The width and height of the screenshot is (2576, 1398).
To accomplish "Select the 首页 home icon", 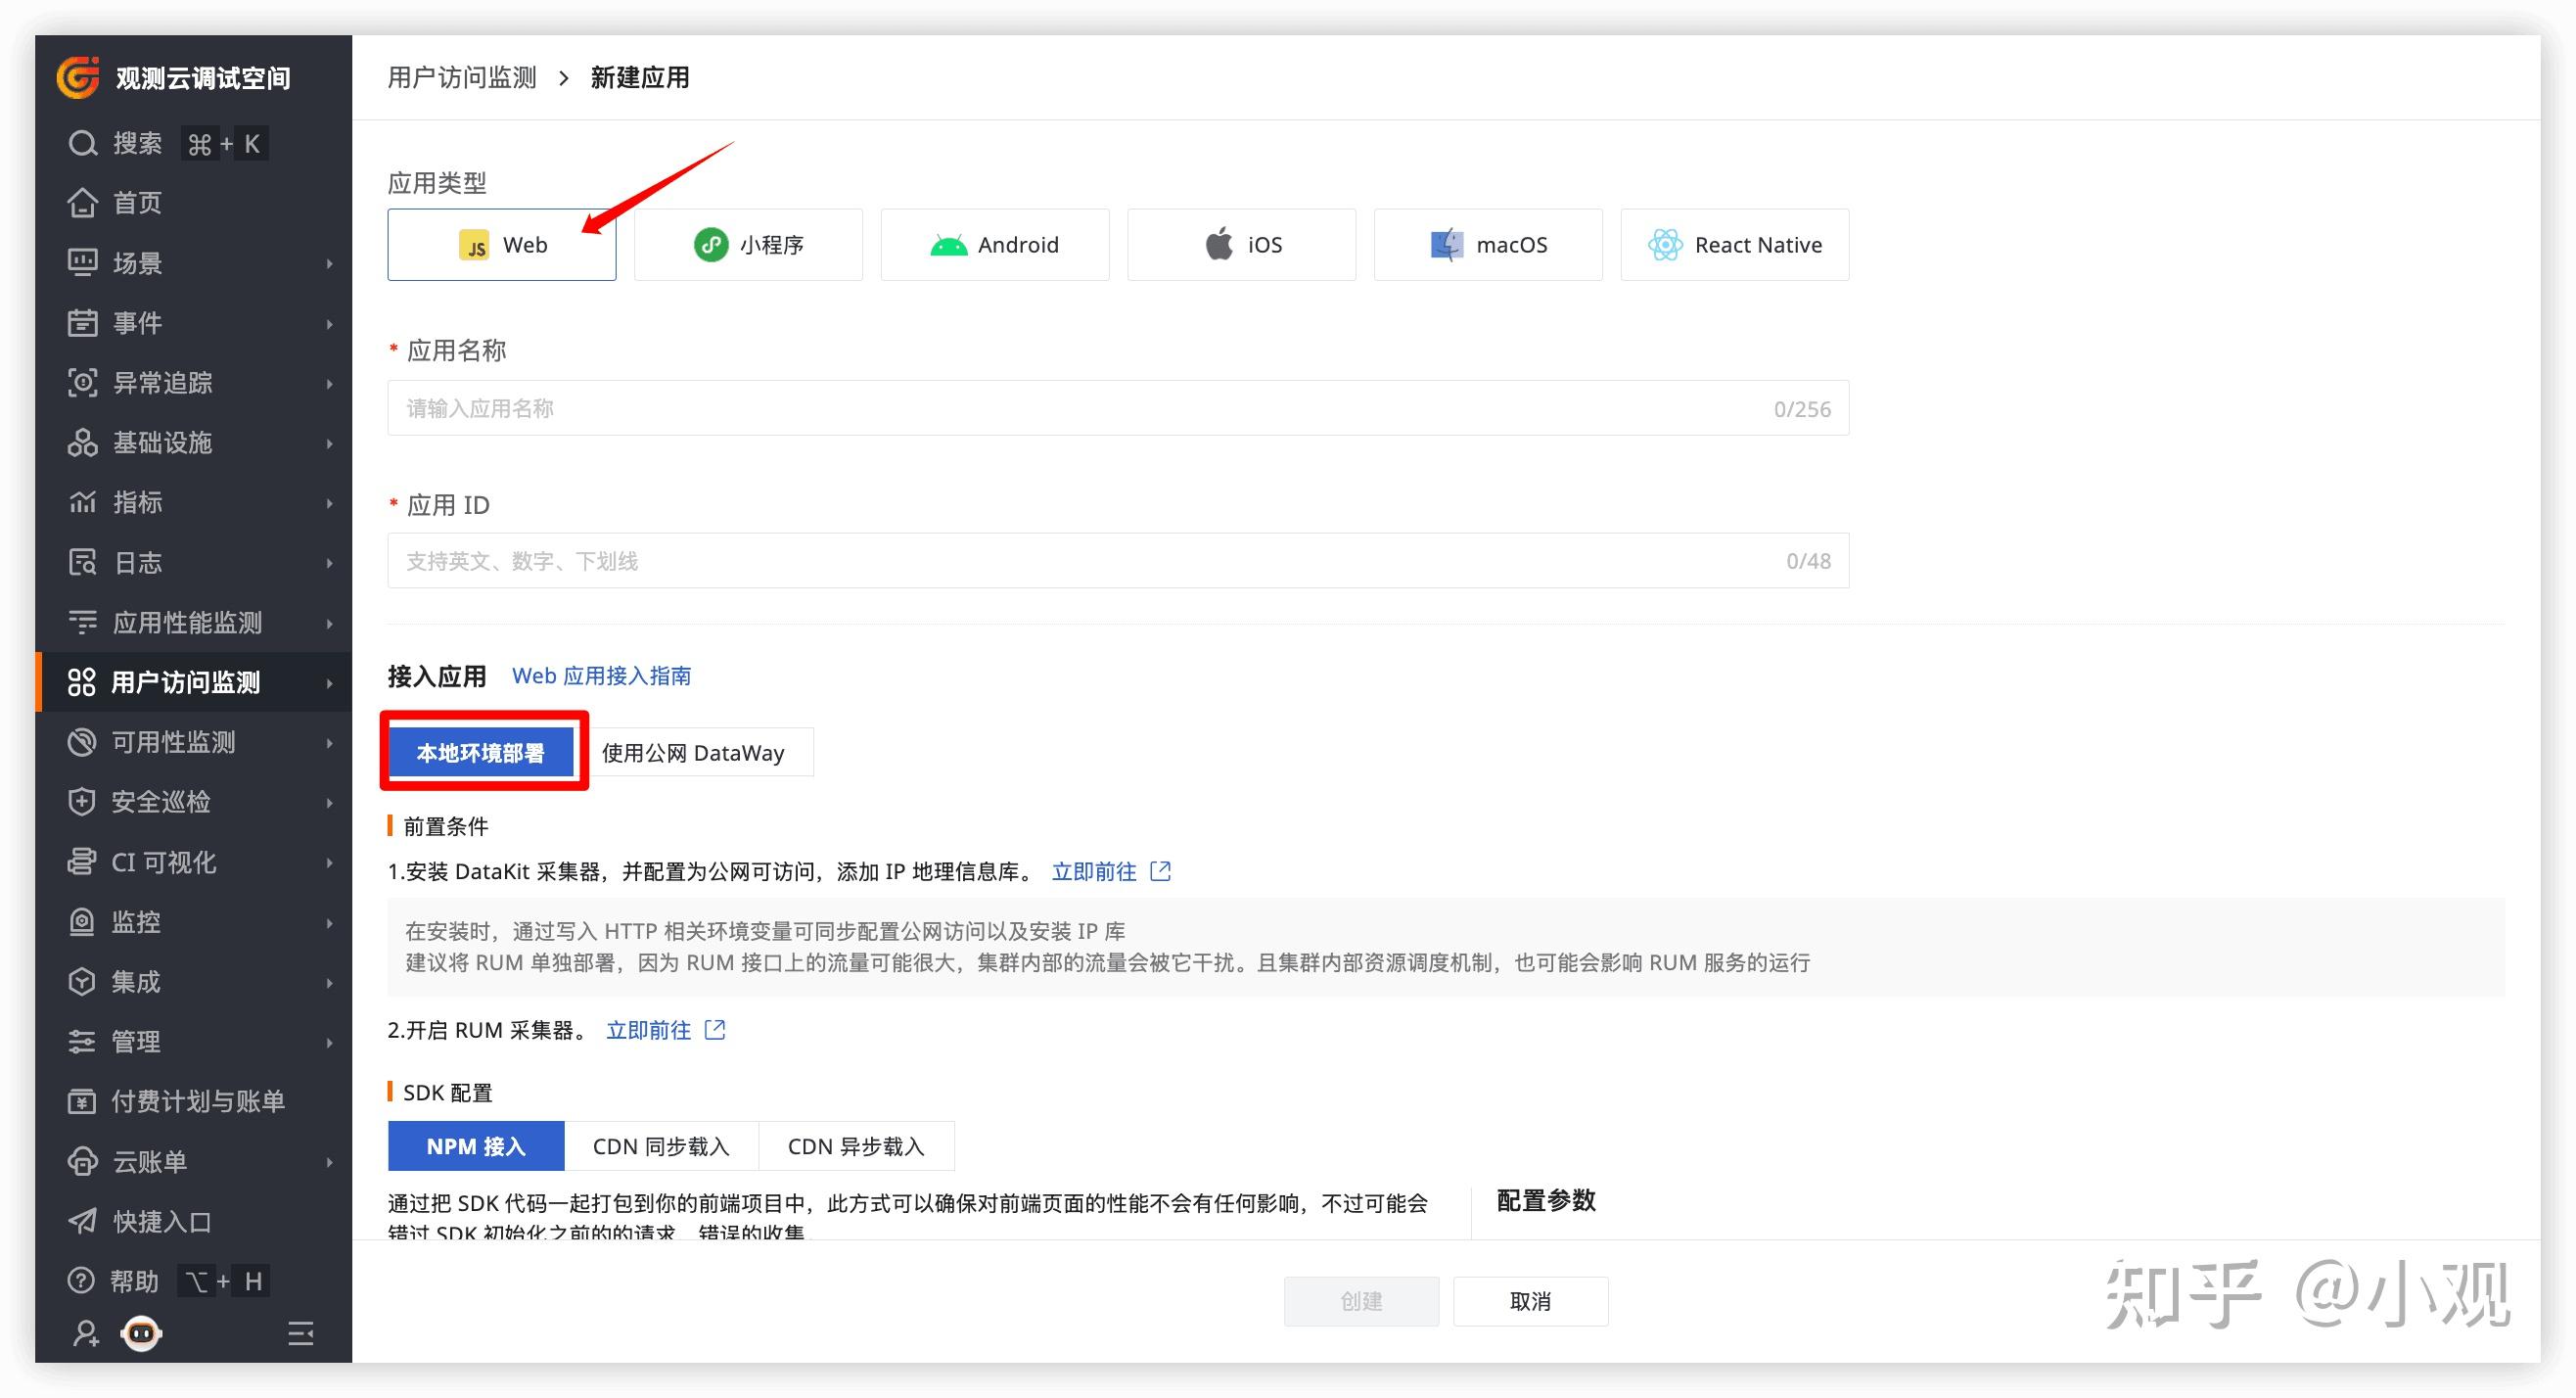I will click(x=83, y=203).
